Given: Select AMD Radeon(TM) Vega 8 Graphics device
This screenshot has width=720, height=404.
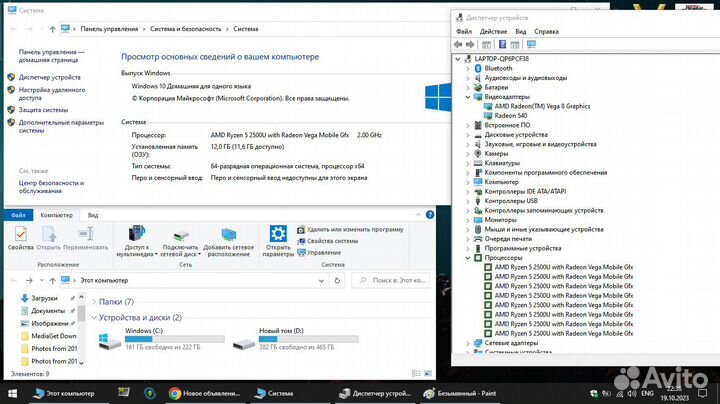Looking at the screenshot, I should coord(542,106).
